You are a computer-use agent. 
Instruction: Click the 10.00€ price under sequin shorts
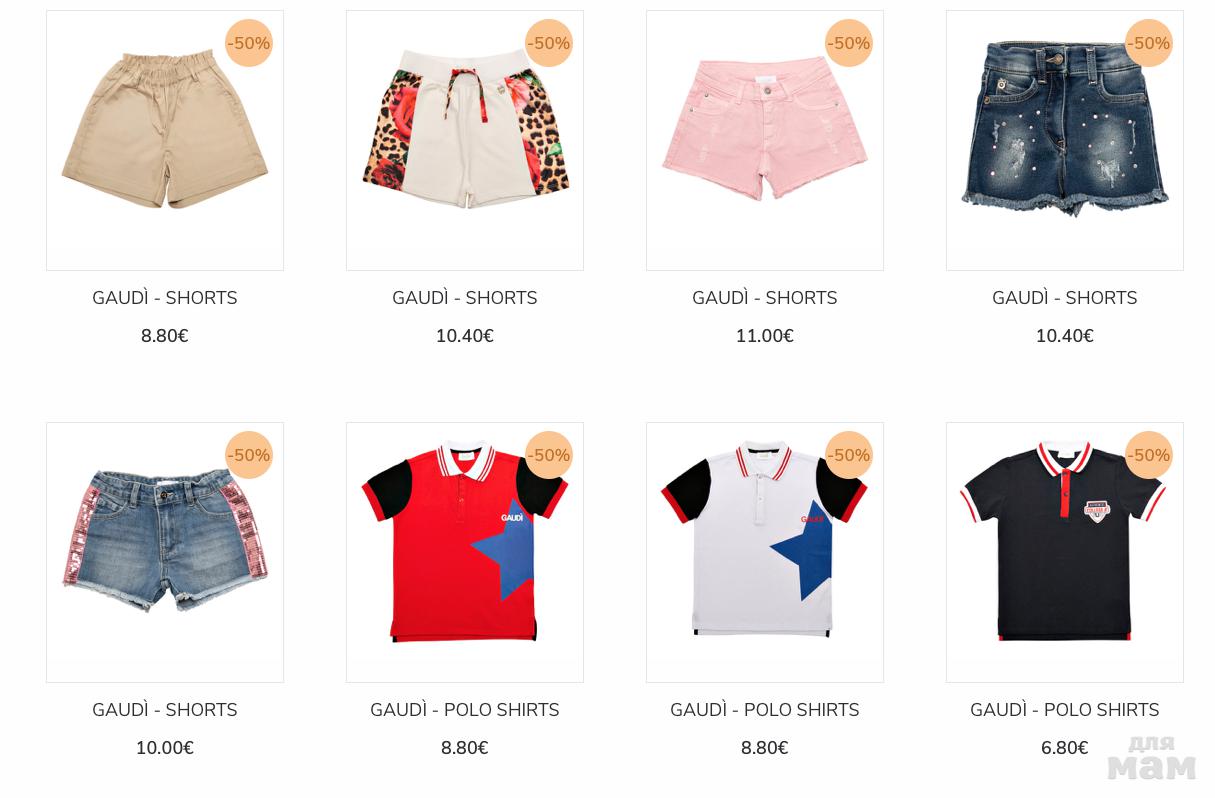pyautogui.click(x=165, y=748)
